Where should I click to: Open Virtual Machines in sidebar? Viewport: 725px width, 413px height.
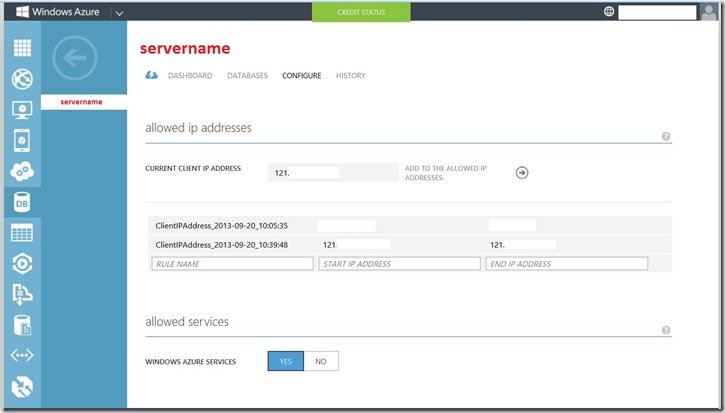click(21, 109)
